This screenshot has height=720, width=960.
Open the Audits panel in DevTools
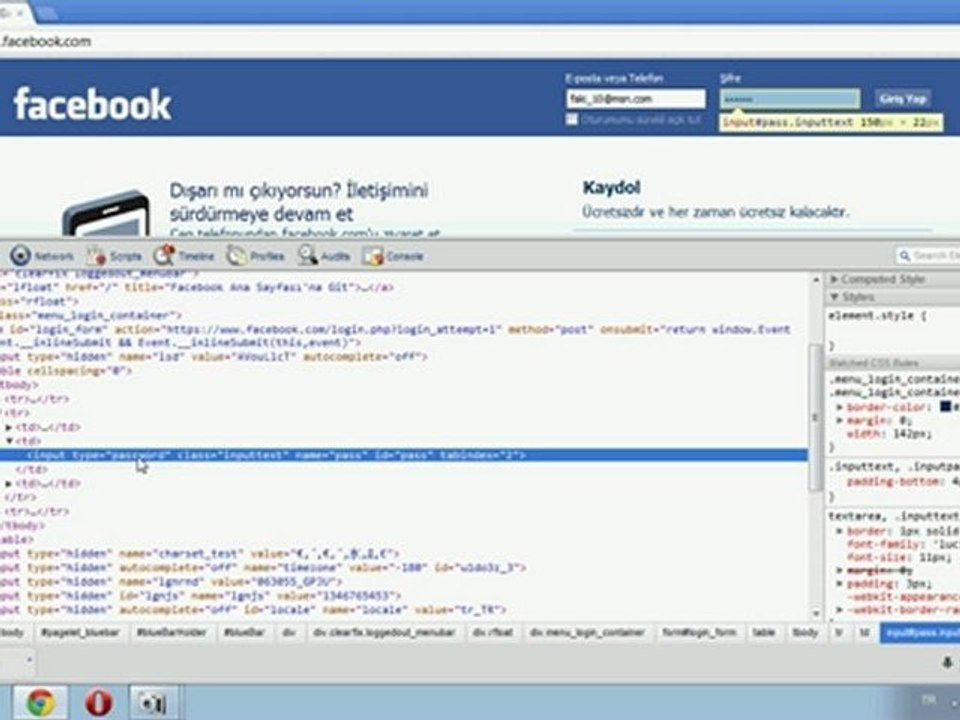pyautogui.click(x=324, y=256)
